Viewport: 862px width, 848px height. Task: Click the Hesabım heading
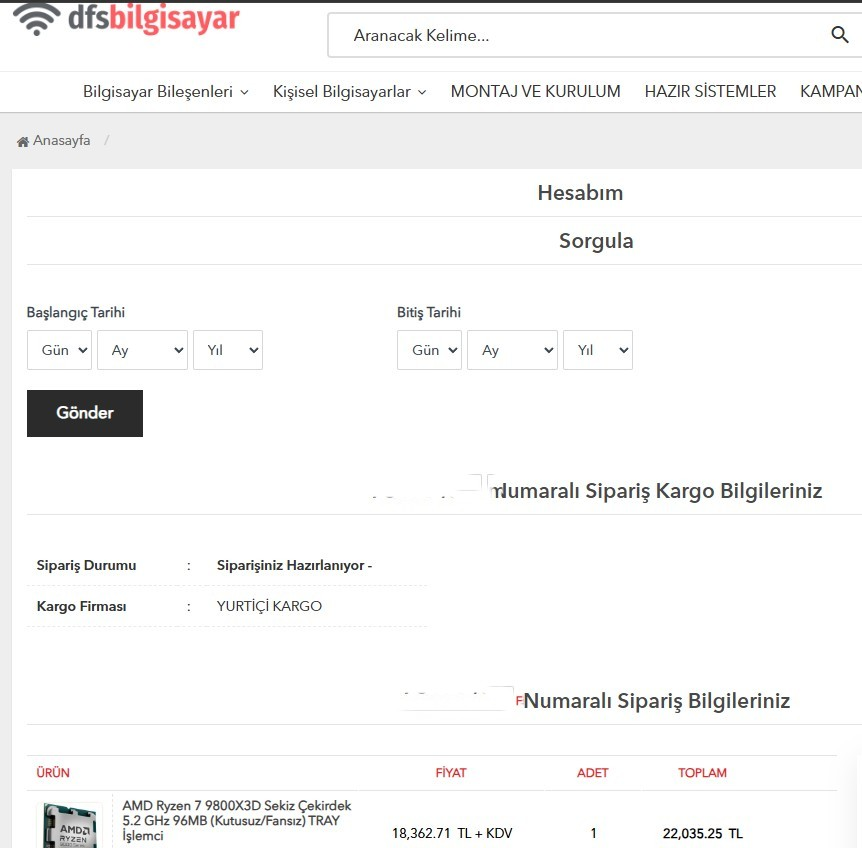click(x=580, y=193)
